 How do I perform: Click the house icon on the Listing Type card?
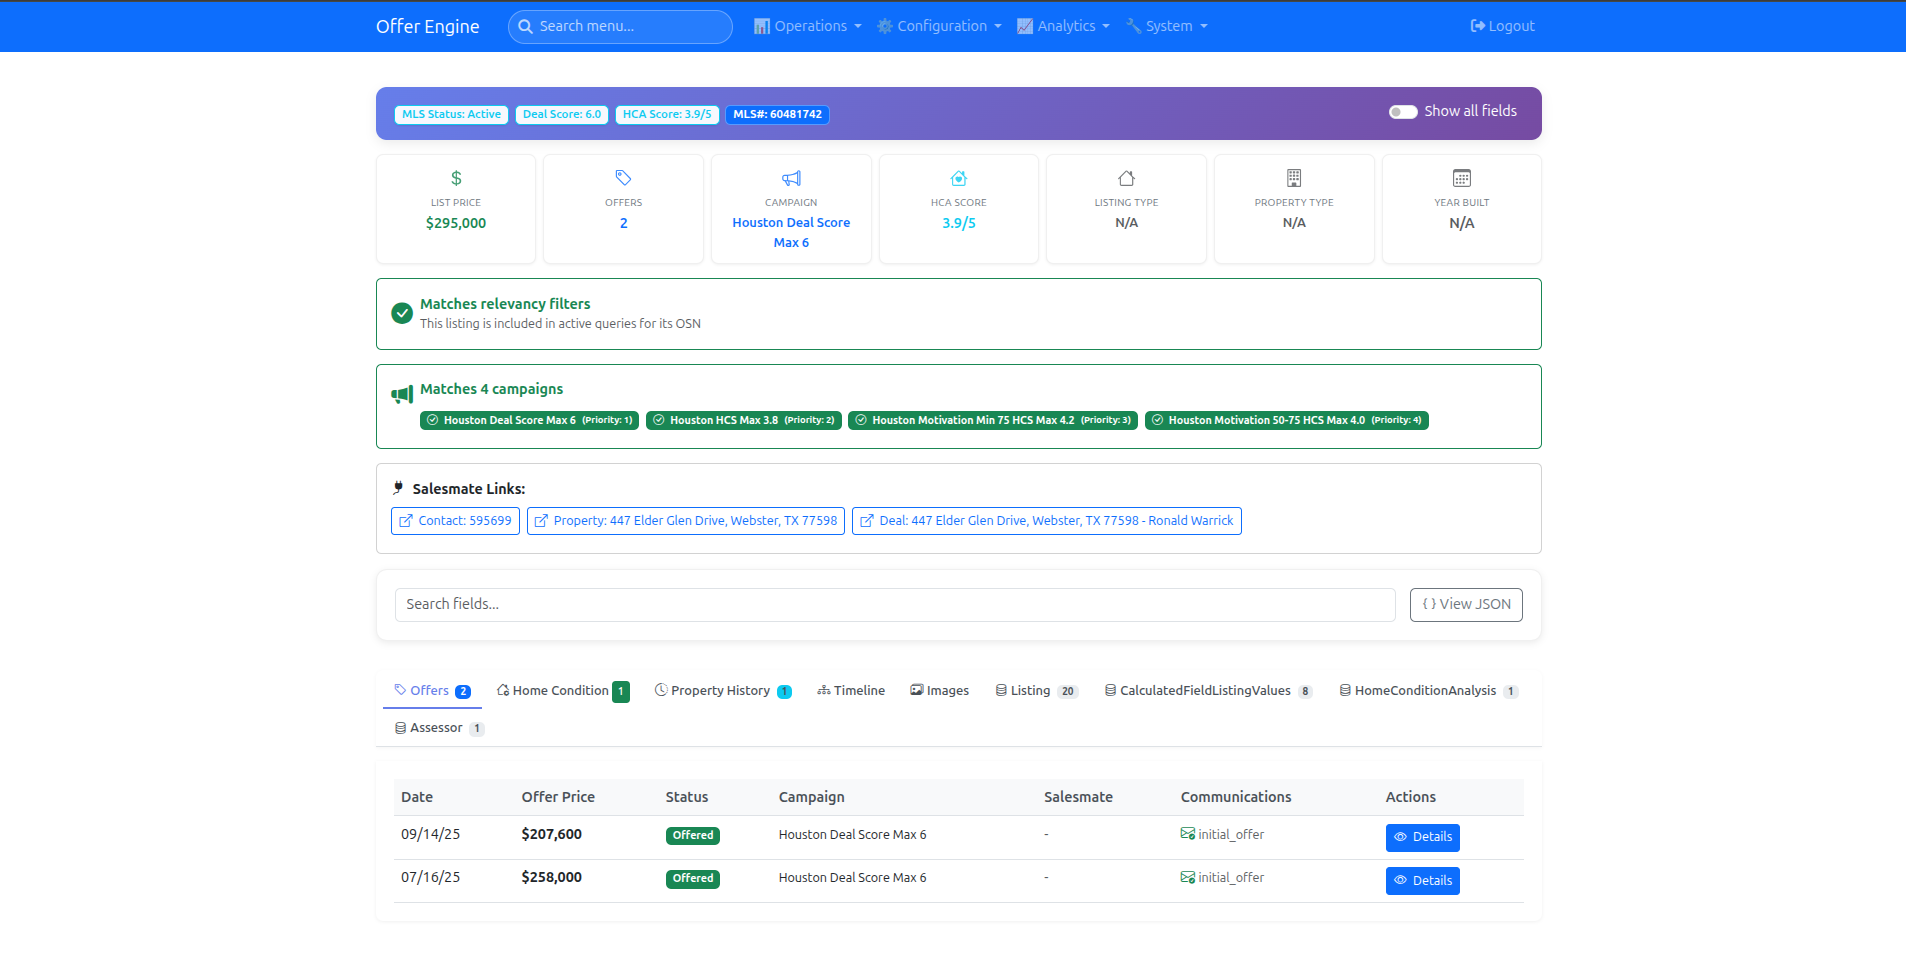[x=1126, y=177]
